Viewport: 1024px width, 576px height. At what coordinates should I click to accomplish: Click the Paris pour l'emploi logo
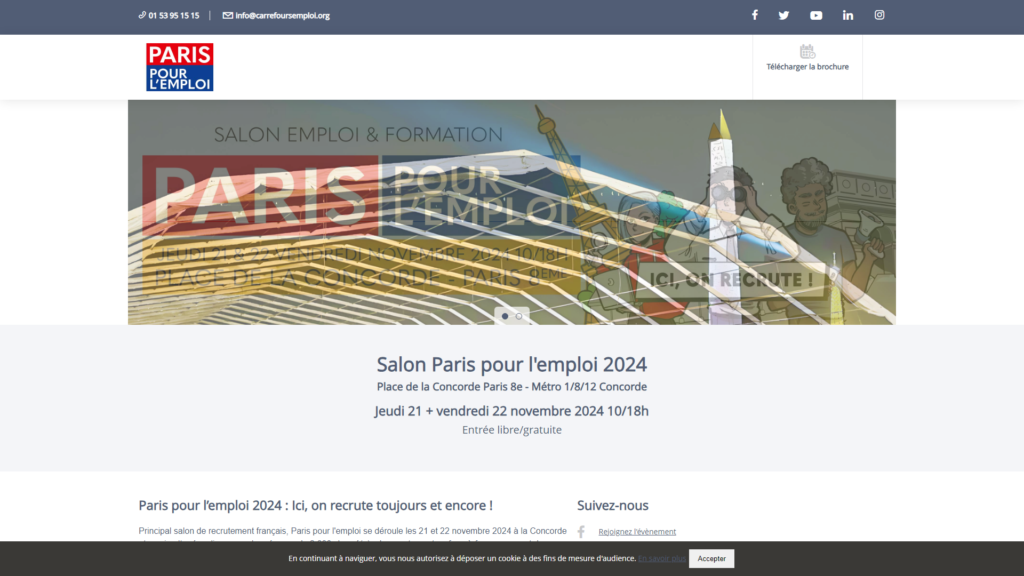180,67
